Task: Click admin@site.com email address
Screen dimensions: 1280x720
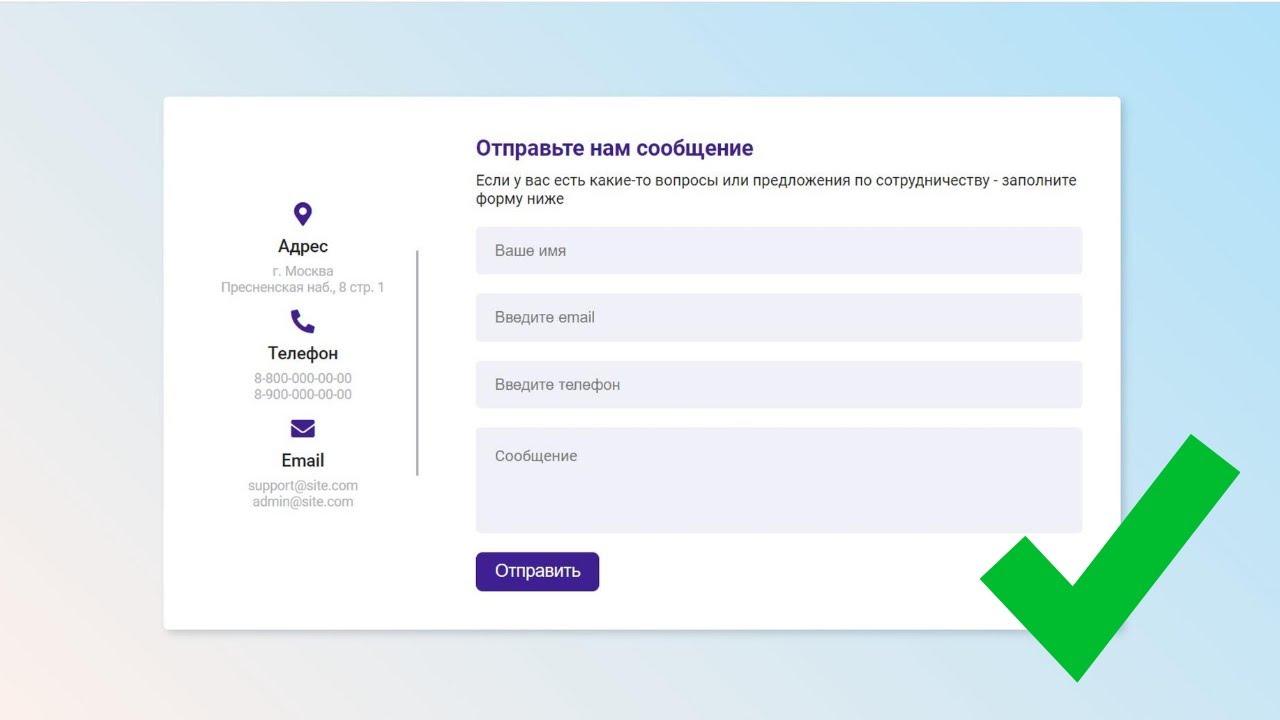Action: pyautogui.click(x=303, y=501)
